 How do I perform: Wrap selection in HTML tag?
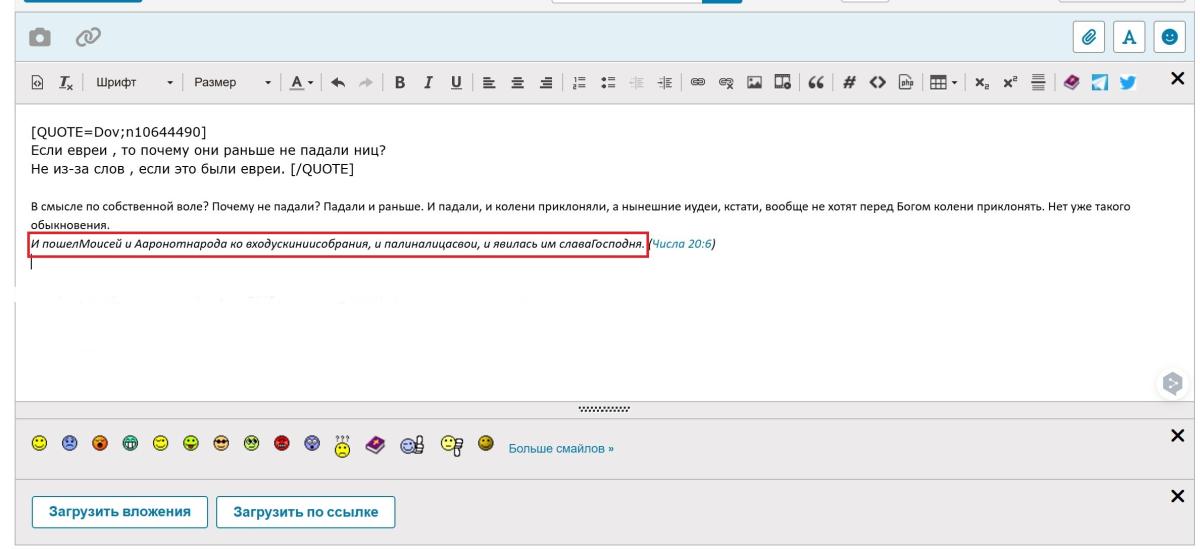coord(876,82)
